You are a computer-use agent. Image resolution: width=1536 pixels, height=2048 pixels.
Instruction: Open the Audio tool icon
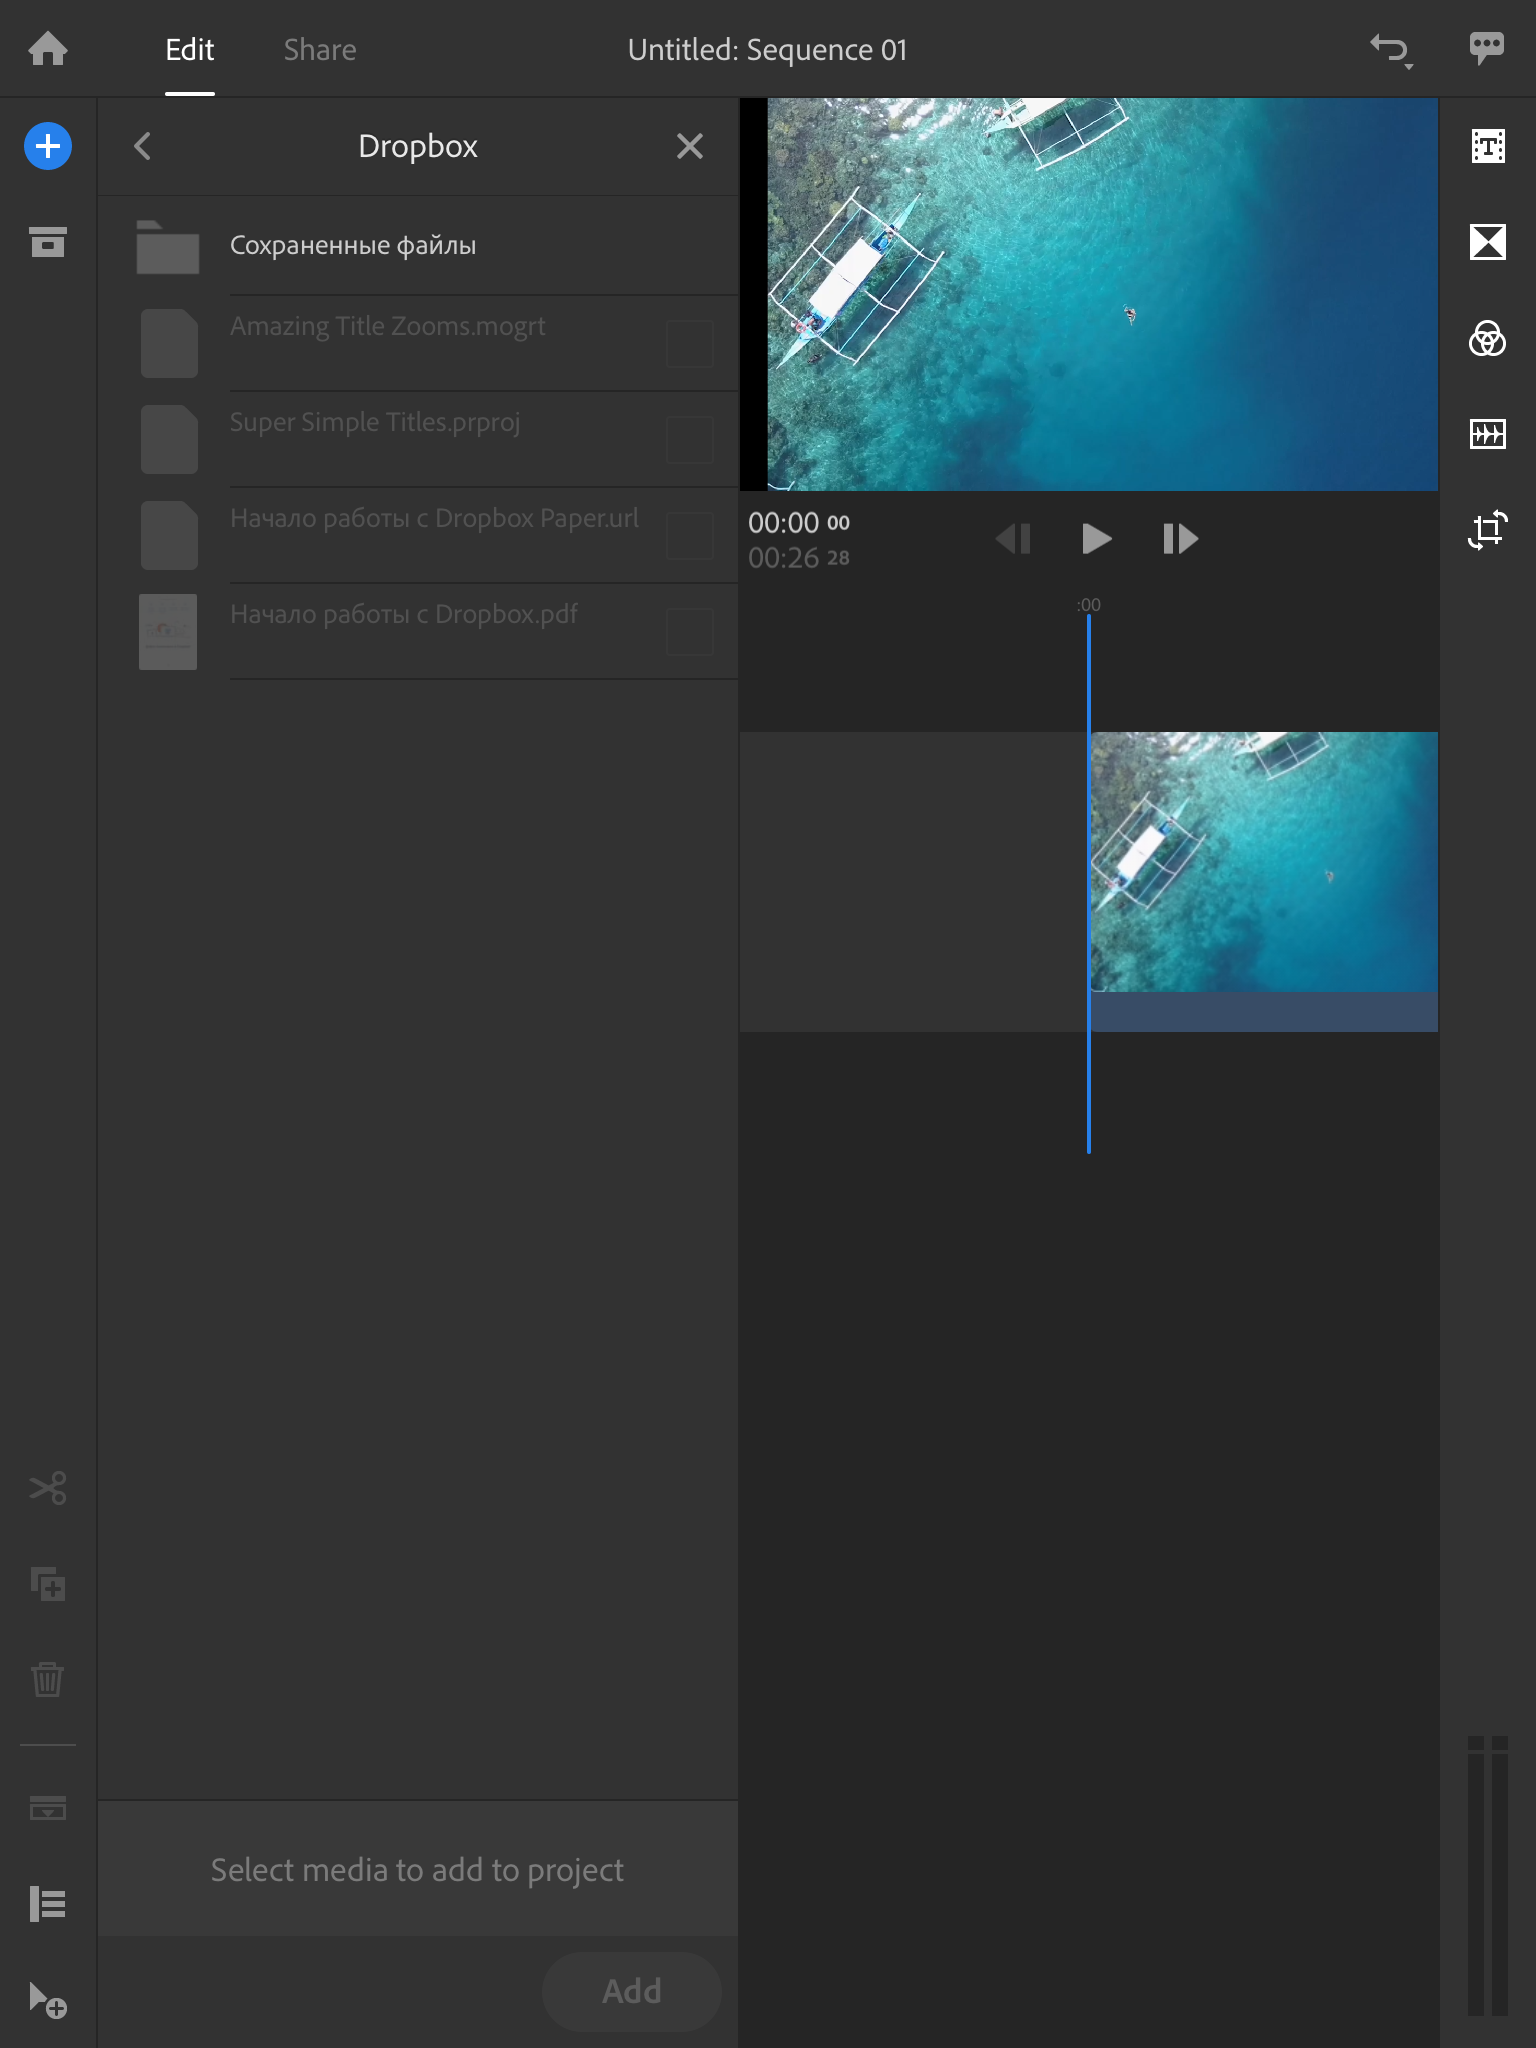1488,434
